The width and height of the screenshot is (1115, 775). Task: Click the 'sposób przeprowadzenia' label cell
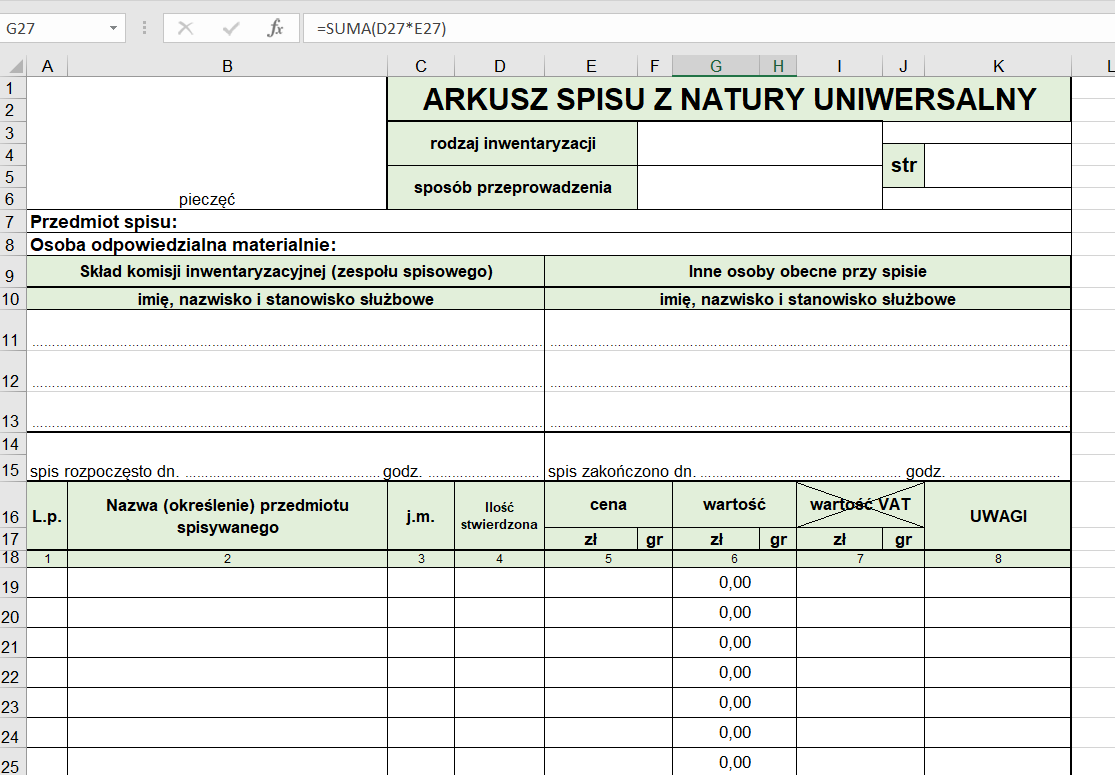click(513, 188)
